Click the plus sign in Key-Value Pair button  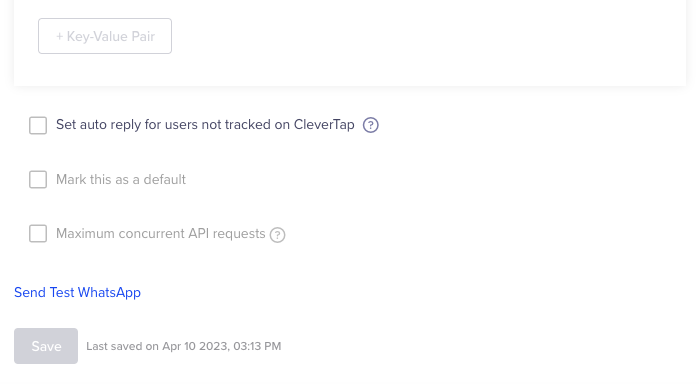[59, 37]
